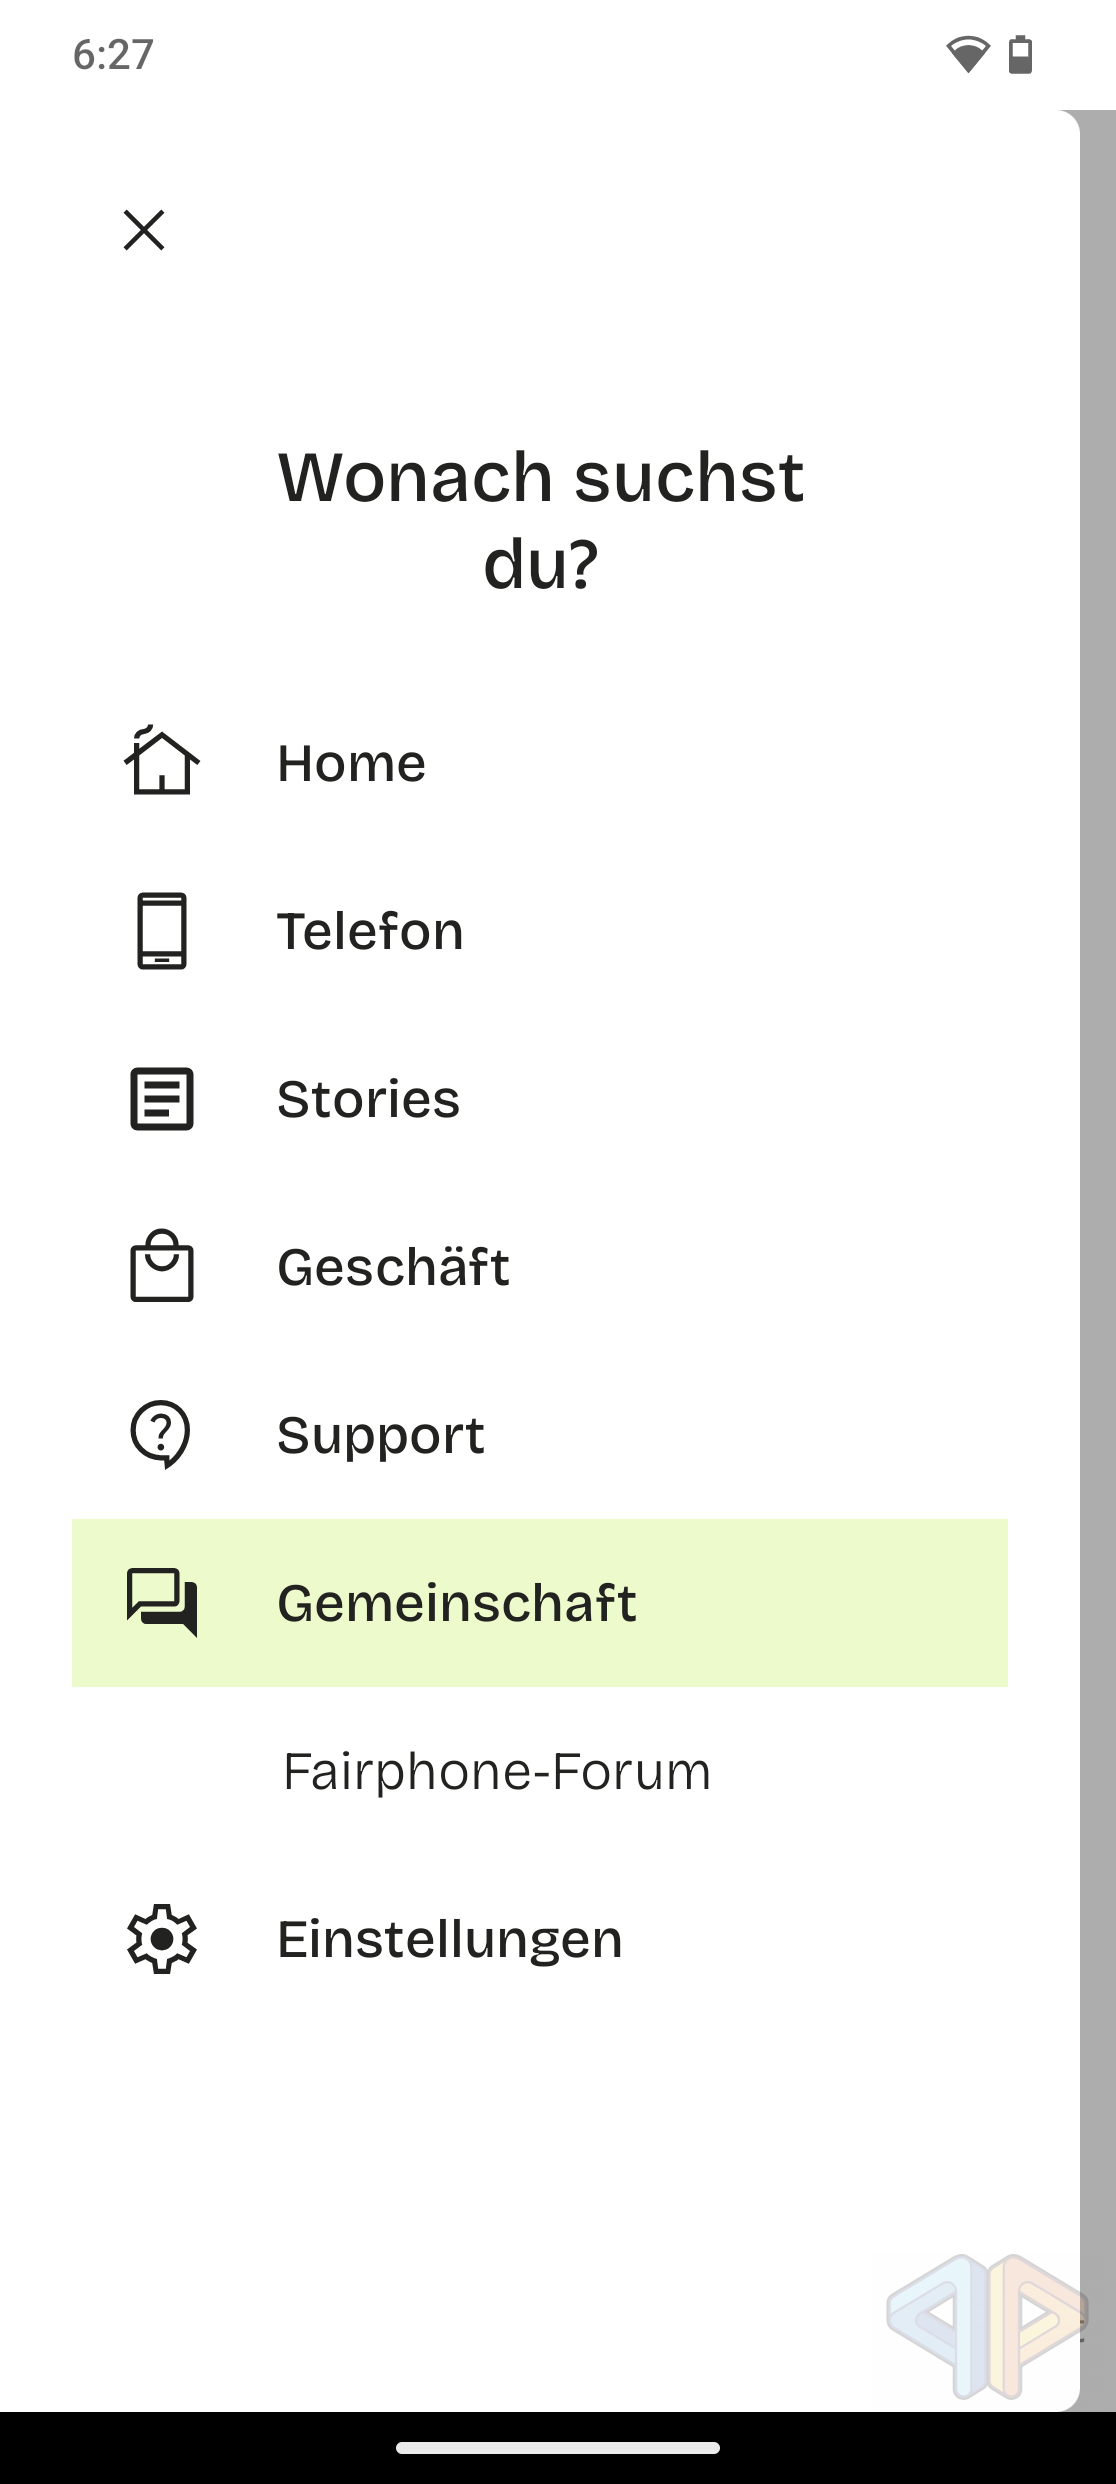Tap the battery status icon
This screenshot has height=2484, width=1116.
1020,54
